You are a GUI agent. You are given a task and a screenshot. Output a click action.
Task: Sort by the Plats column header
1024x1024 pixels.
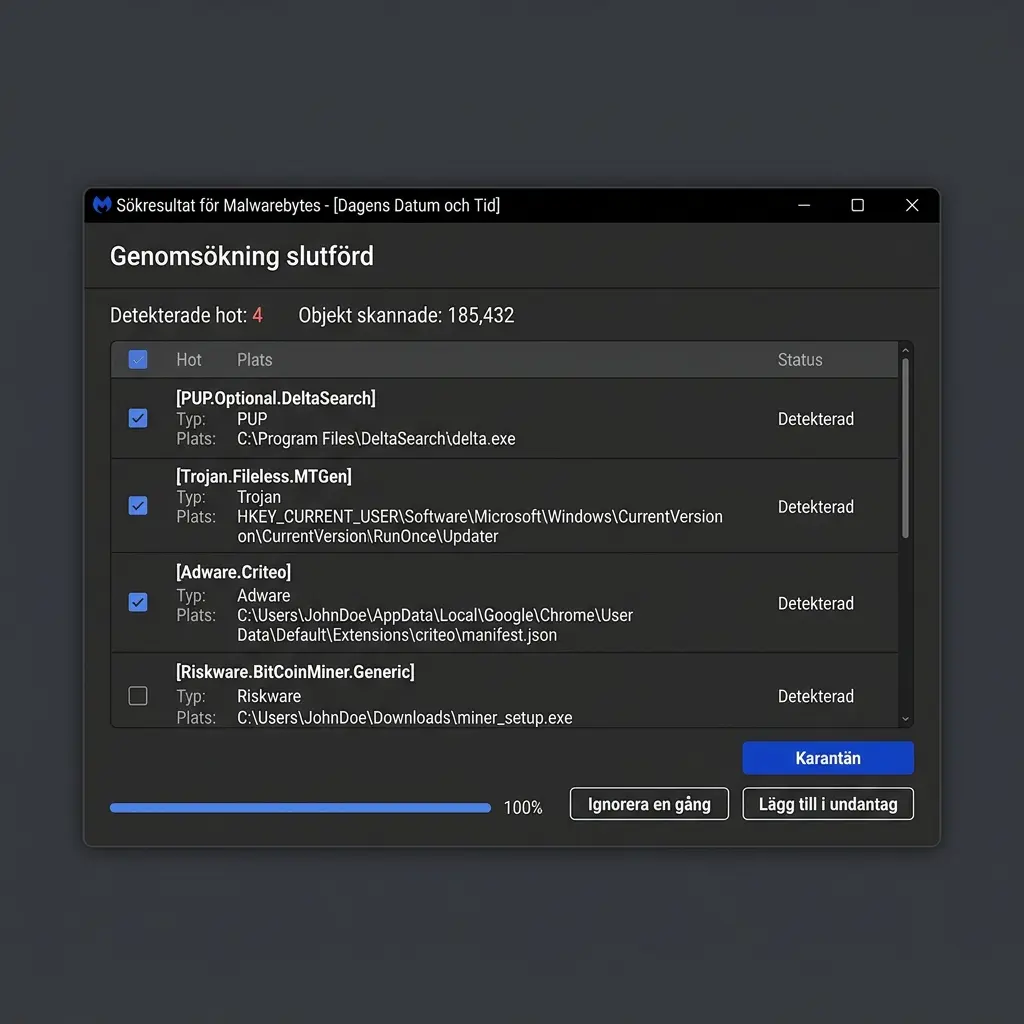[x=255, y=360]
